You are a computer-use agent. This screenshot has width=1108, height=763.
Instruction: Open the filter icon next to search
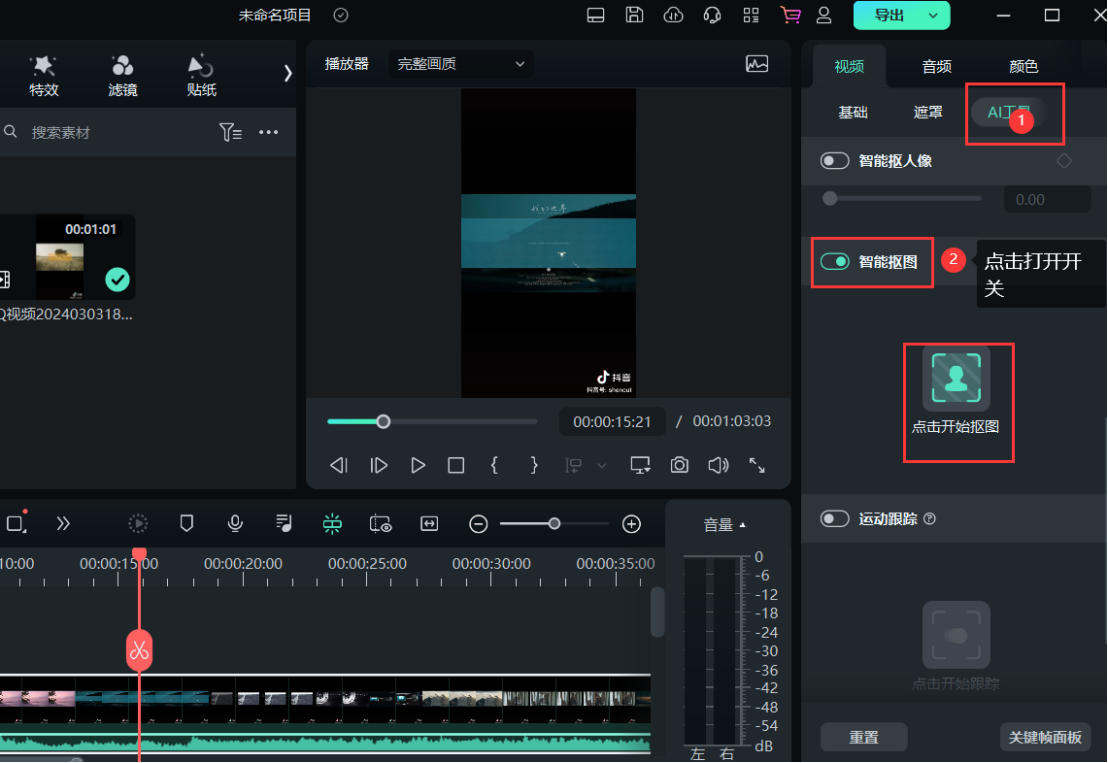click(230, 132)
